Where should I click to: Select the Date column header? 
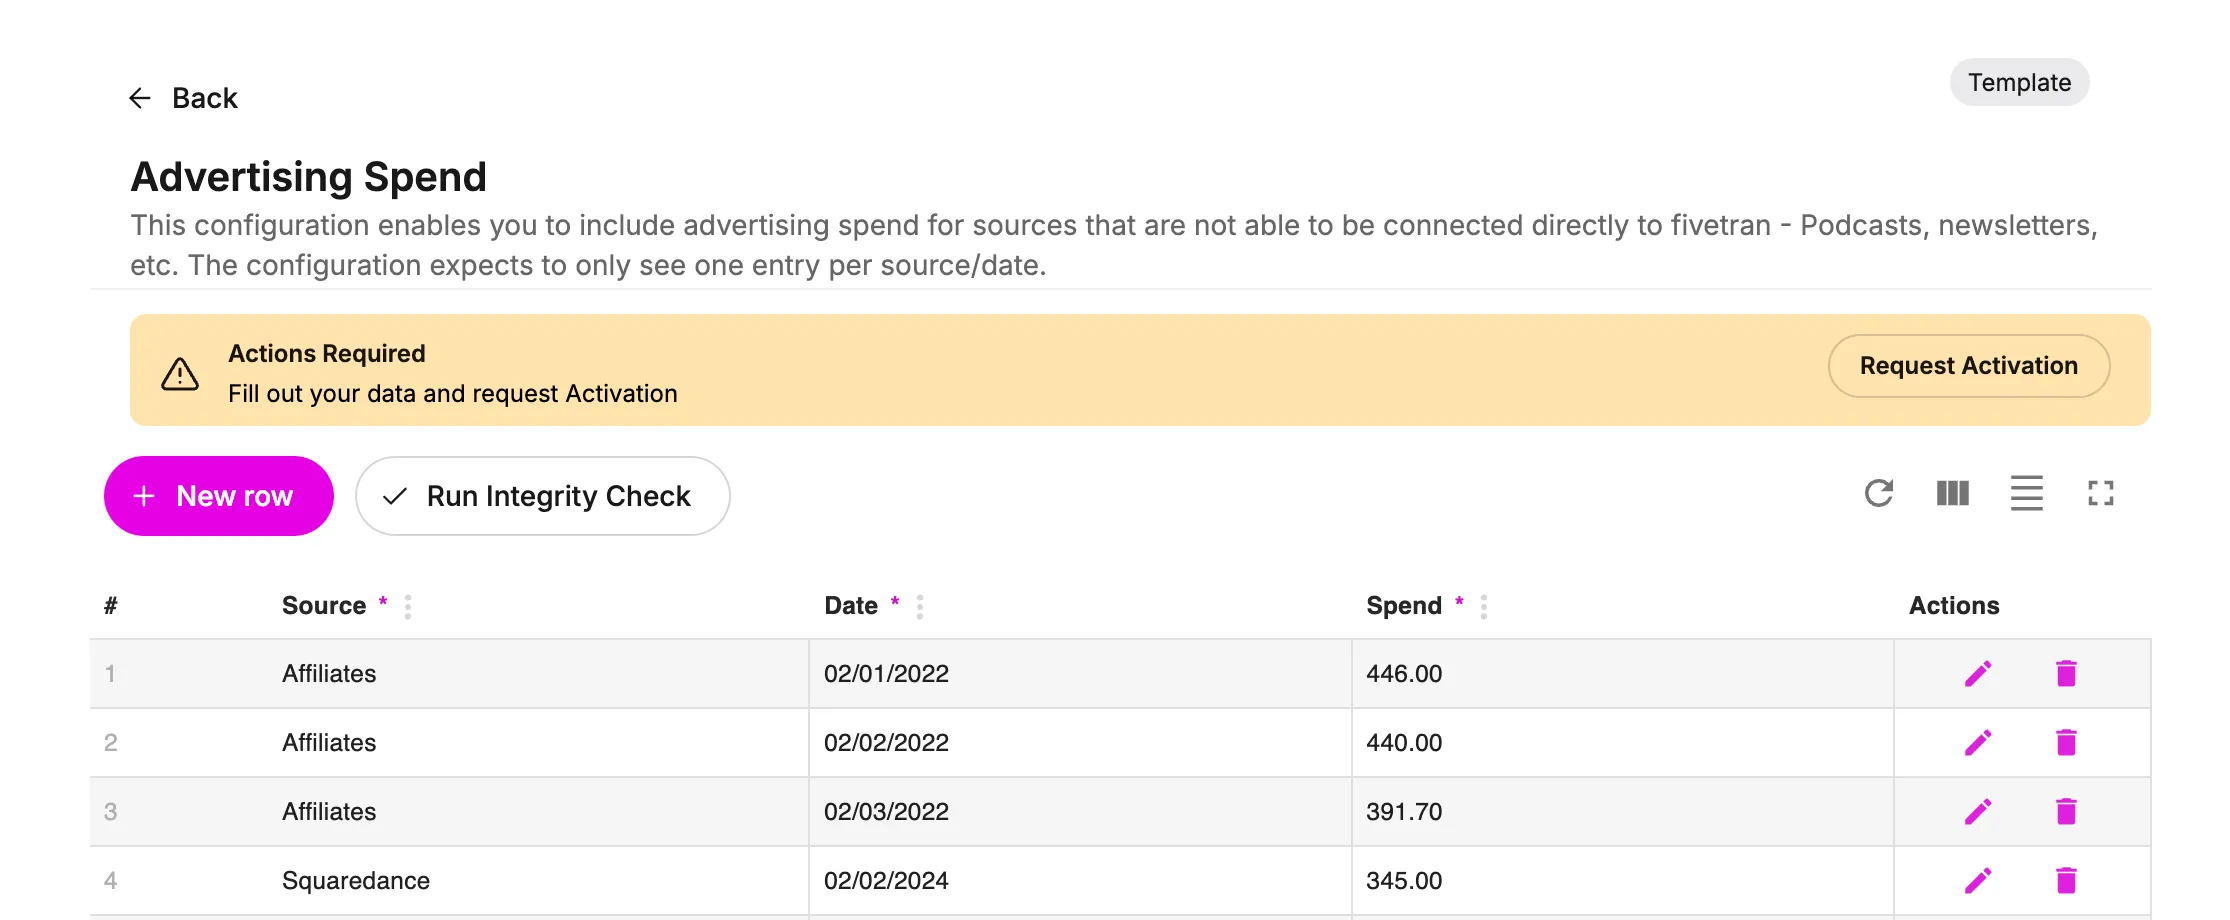(851, 606)
